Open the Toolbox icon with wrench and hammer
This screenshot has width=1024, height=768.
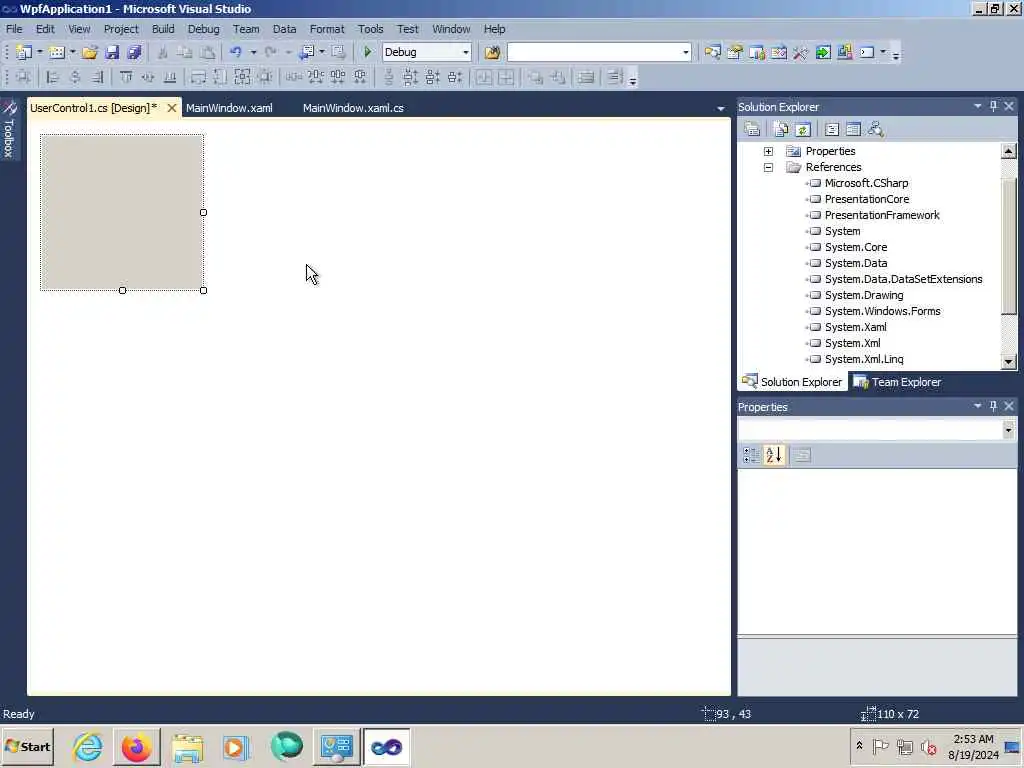(801, 52)
